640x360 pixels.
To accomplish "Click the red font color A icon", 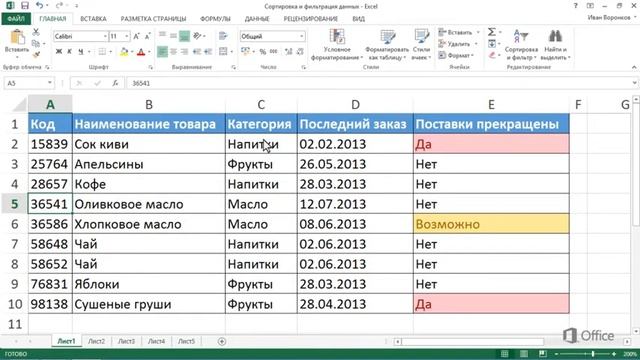I will coord(141,52).
